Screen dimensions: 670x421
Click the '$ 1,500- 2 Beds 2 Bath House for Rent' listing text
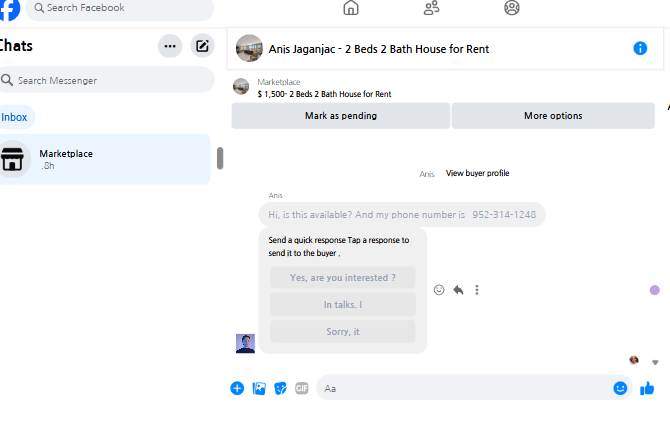pyautogui.click(x=324, y=94)
